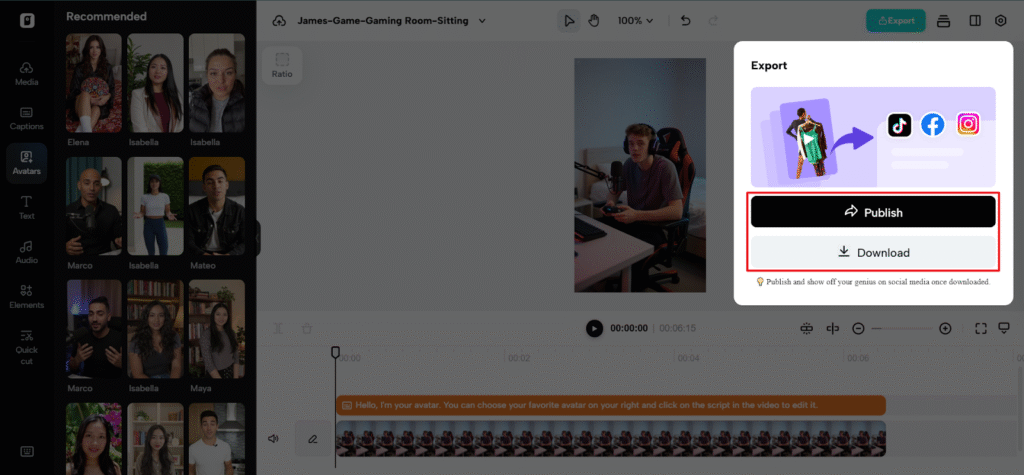Open the Audio tab in sidebar

pos(26,252)
